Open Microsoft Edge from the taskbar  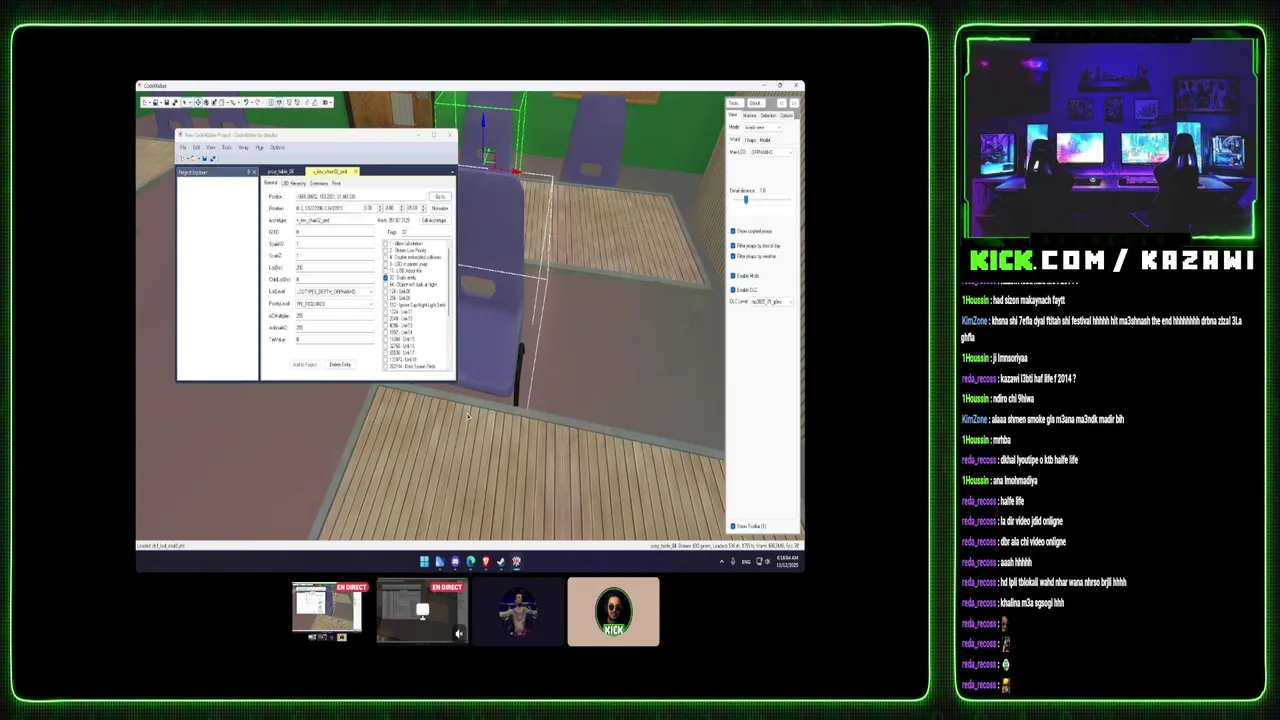(470, 562)
